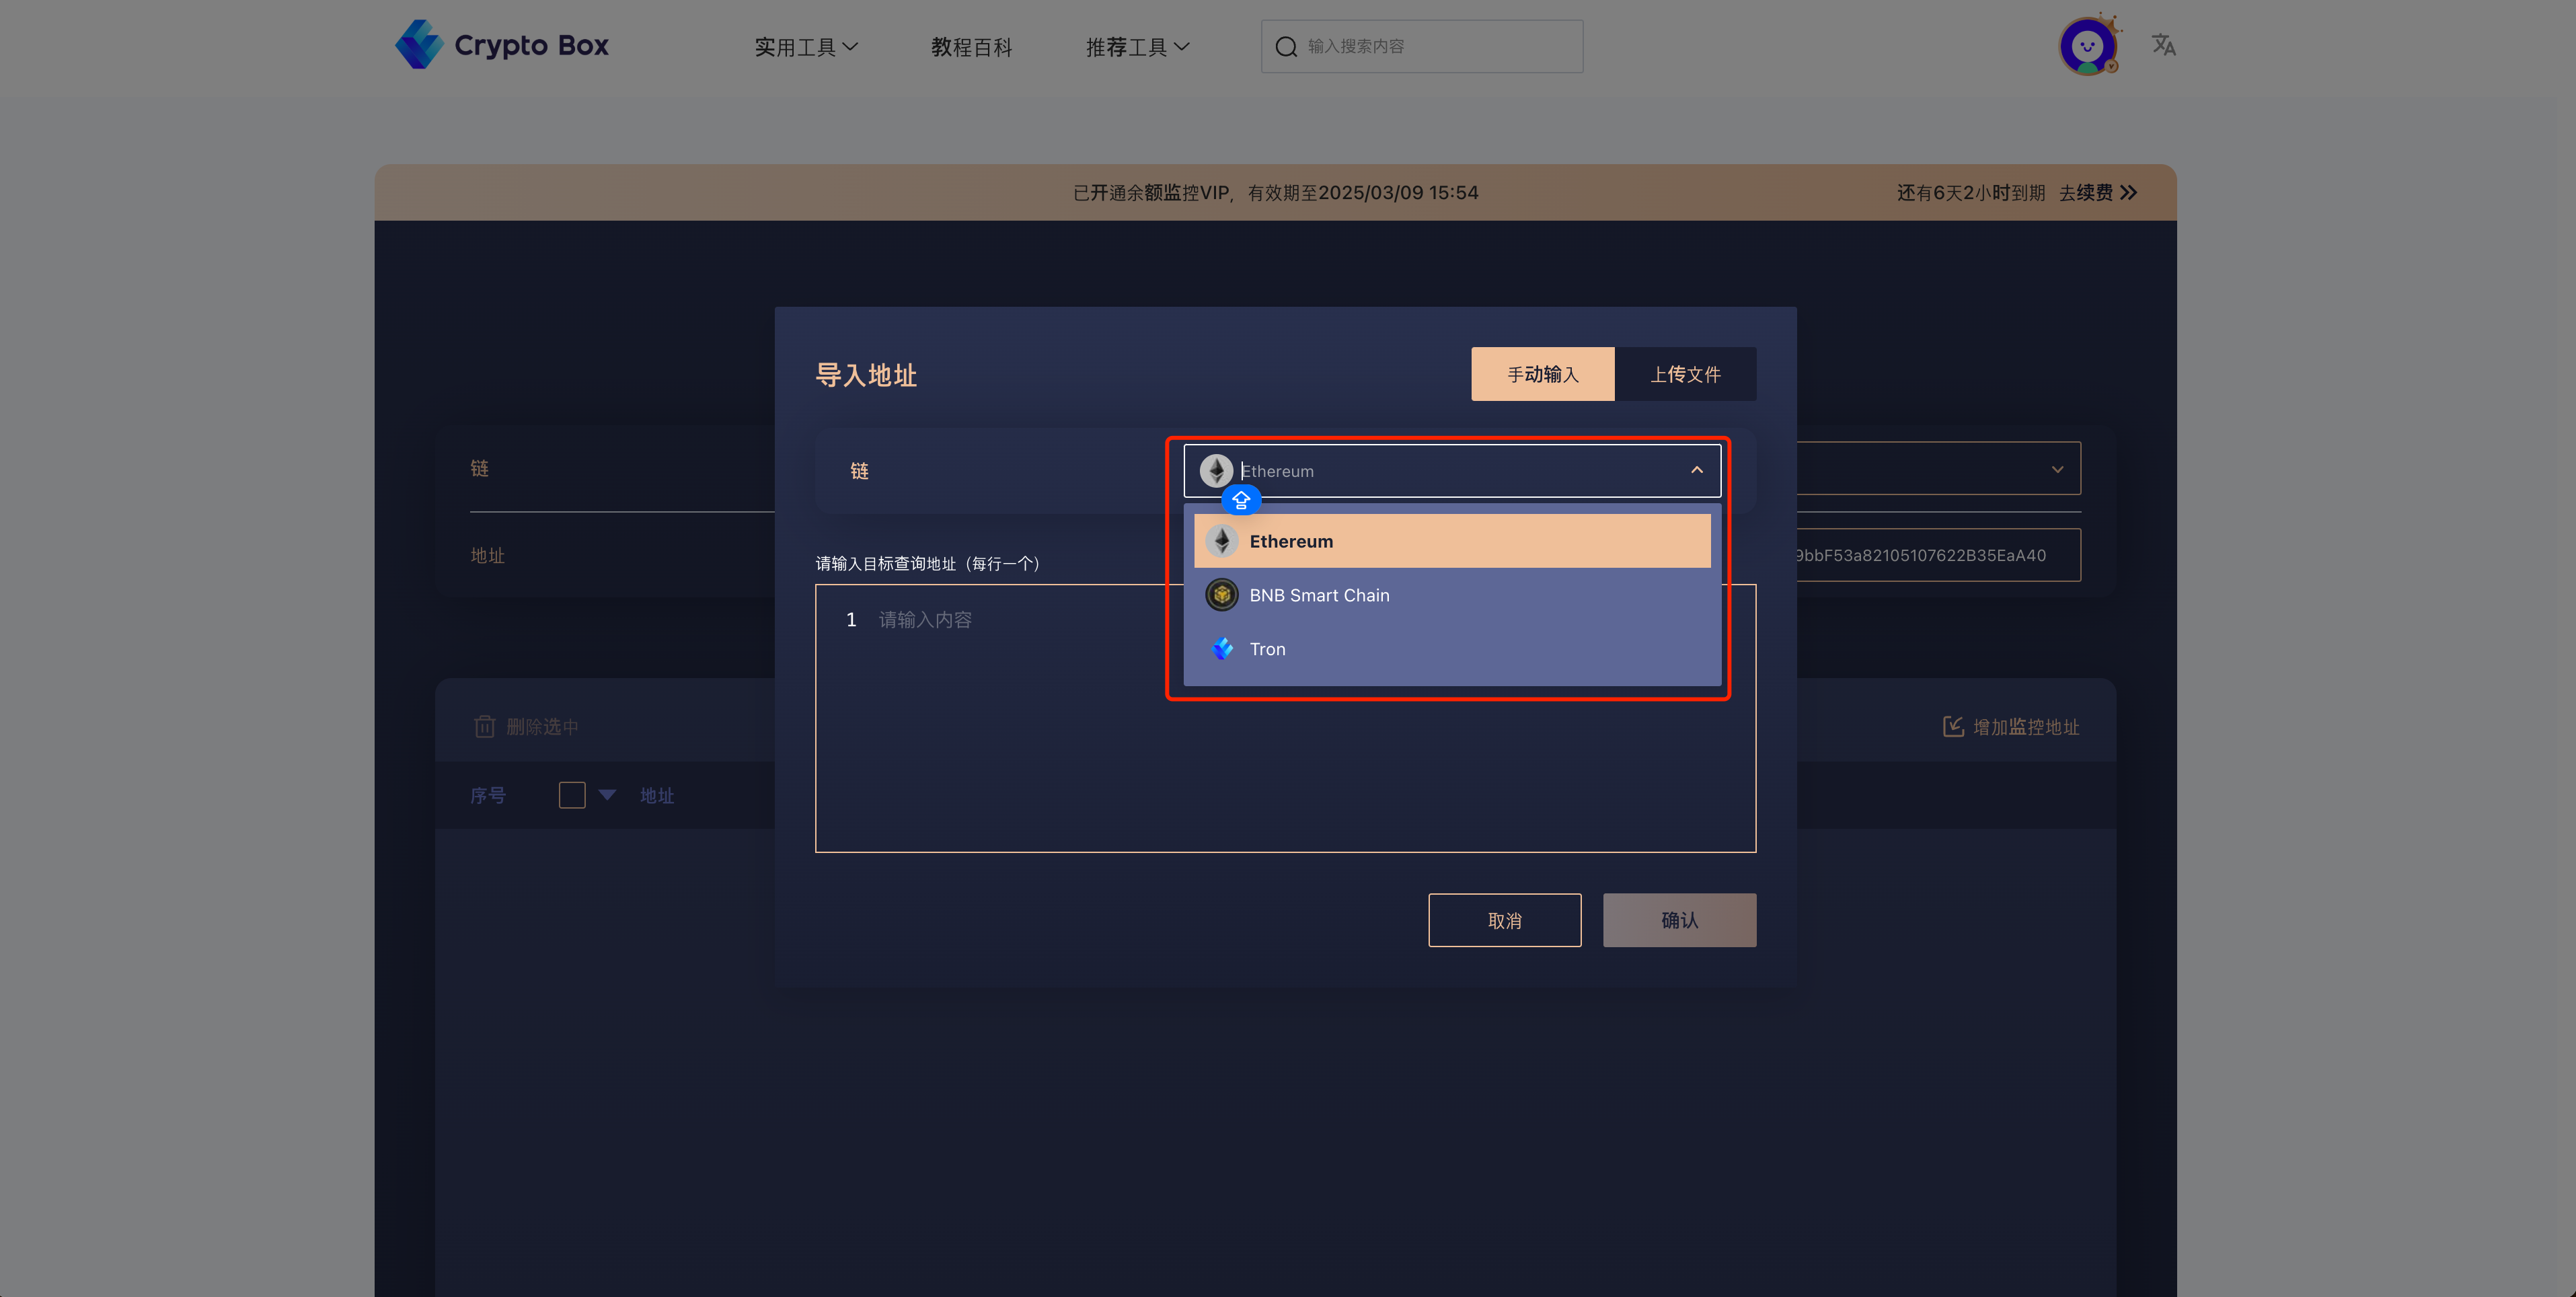Click the Ethereum option icon

(1221, 541)
